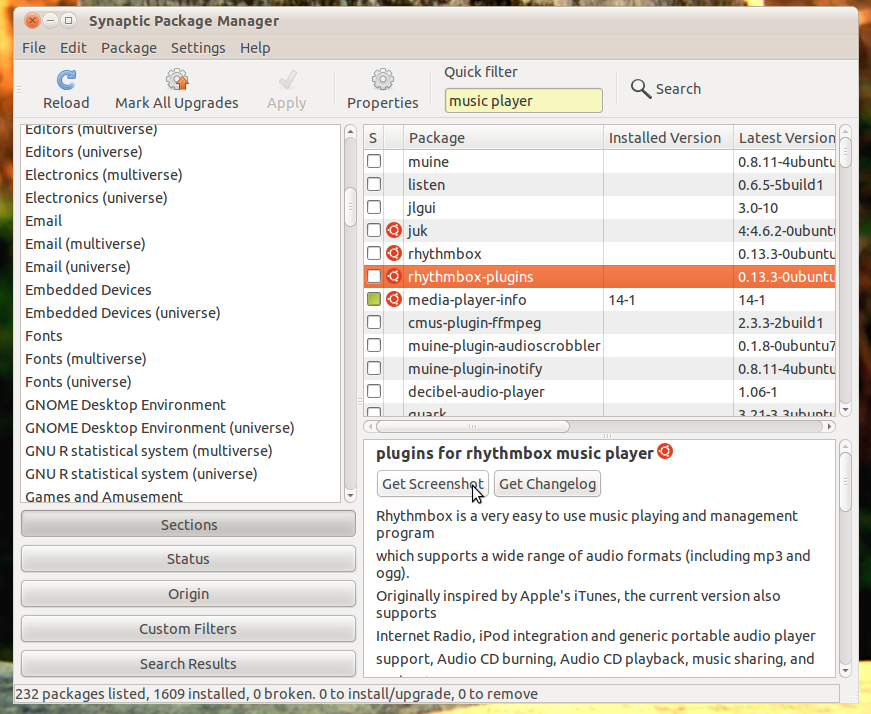Click the sections list scroll-down arrow
The height and width of the screenshot is (714, 871).
(350, 496)
